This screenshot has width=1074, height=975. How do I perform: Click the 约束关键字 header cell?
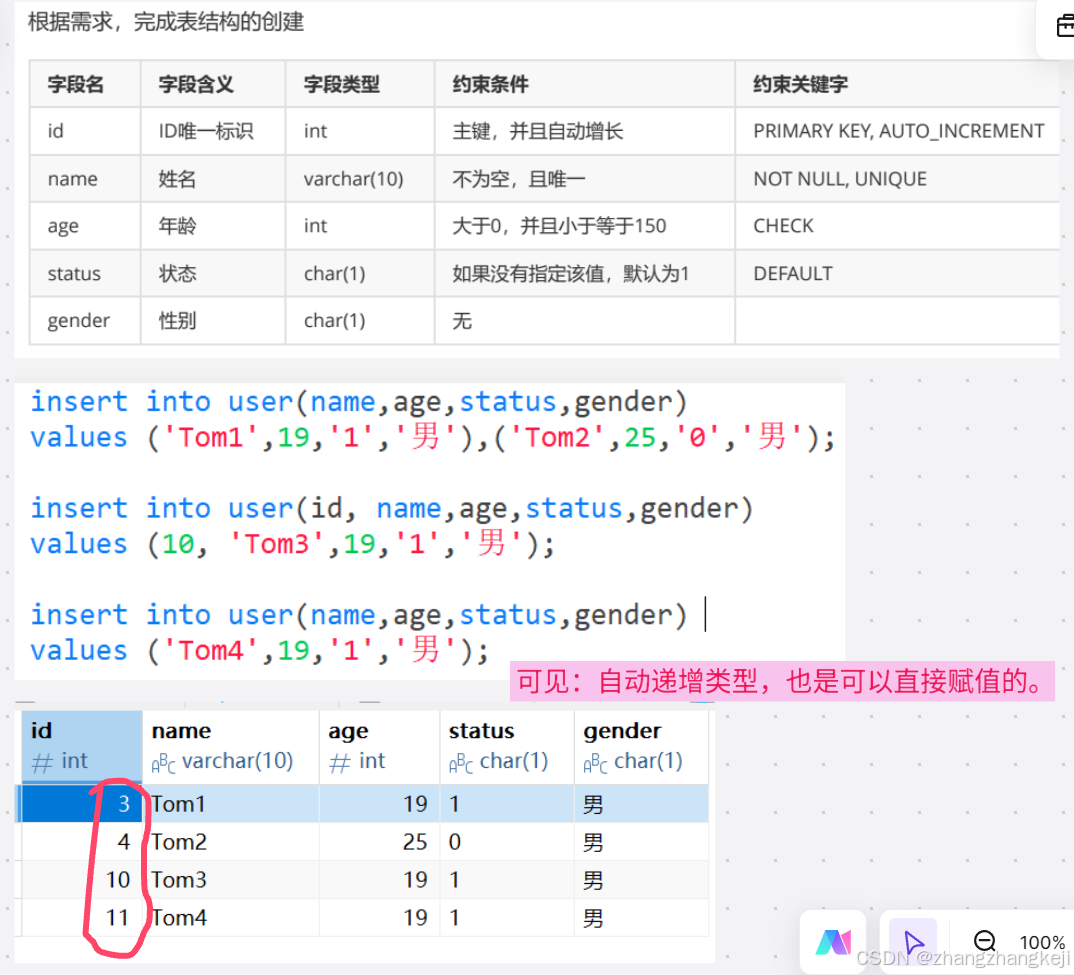click(897, 84)
